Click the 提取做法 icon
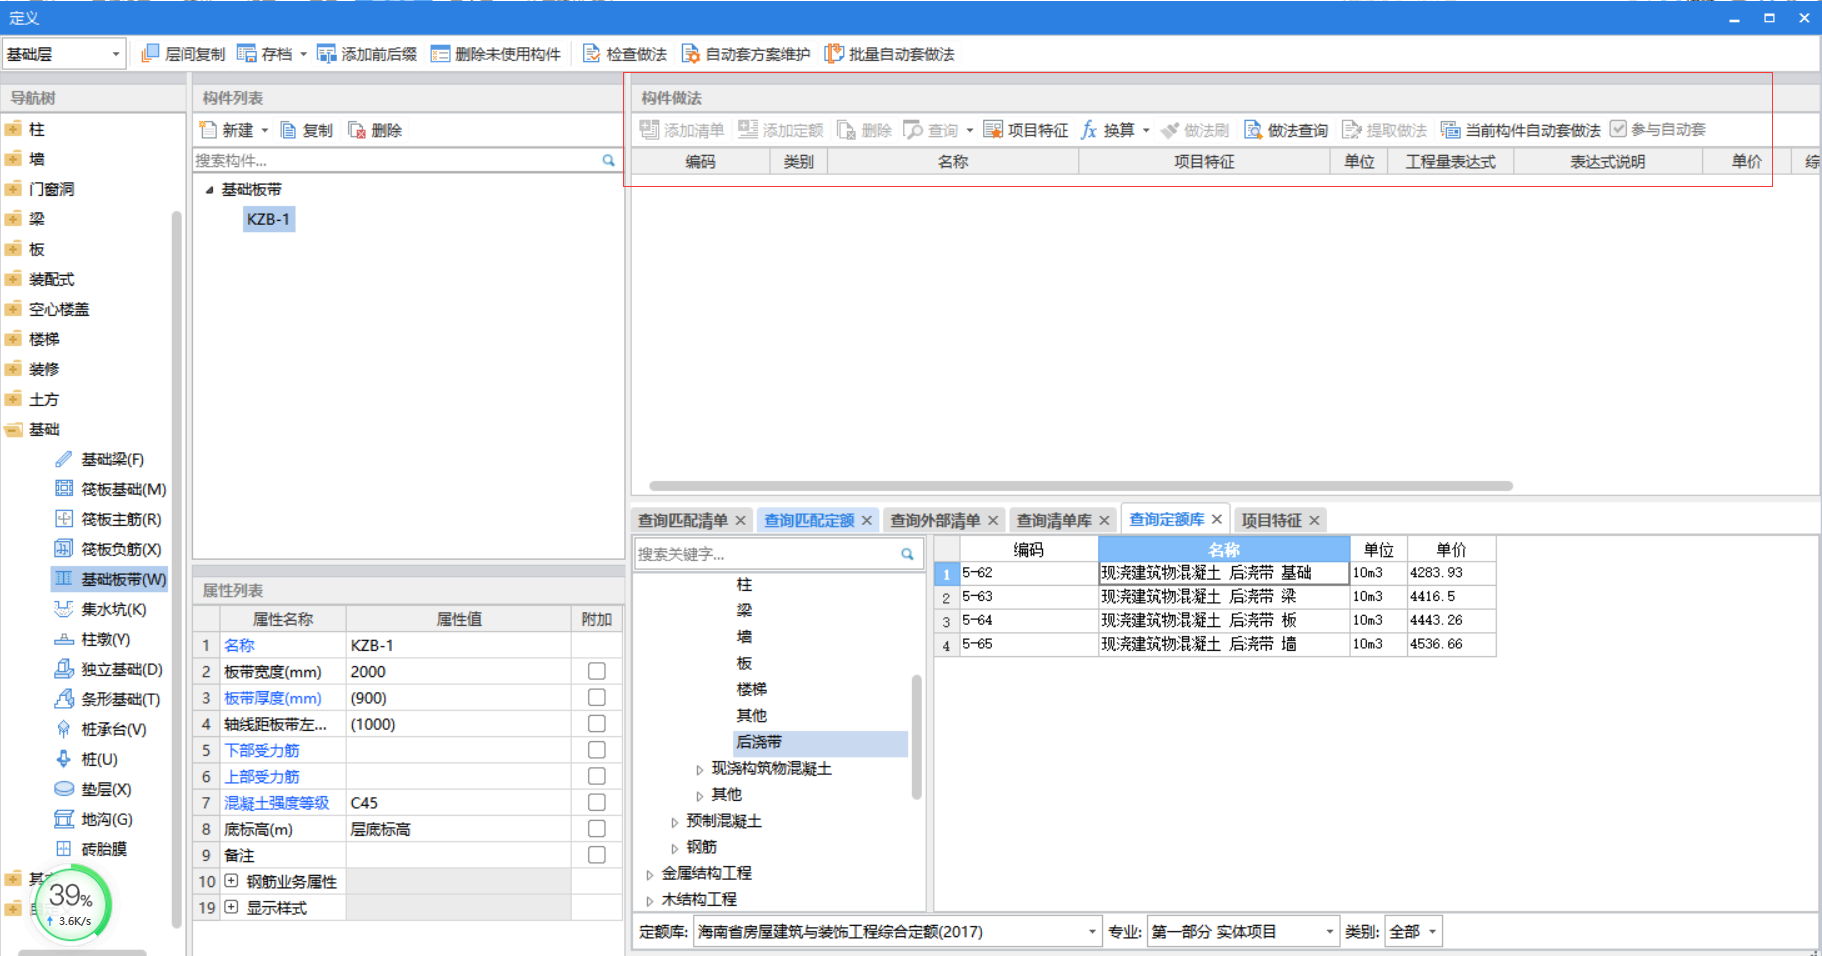 click(1352, 130)
